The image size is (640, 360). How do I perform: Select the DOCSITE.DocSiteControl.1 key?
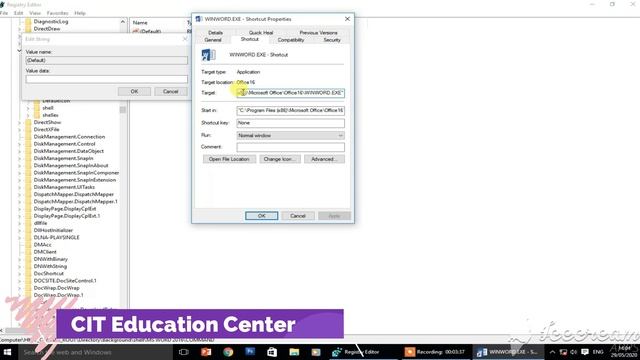65,281
